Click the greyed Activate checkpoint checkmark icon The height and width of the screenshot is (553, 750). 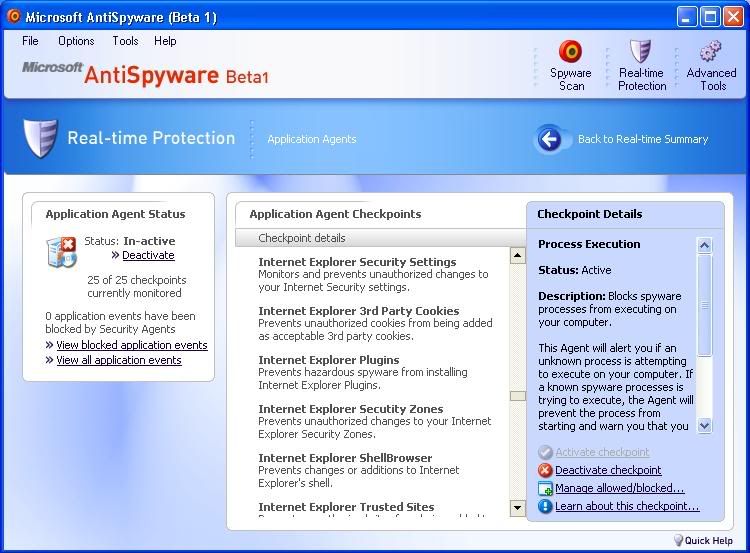click(545, 452)
